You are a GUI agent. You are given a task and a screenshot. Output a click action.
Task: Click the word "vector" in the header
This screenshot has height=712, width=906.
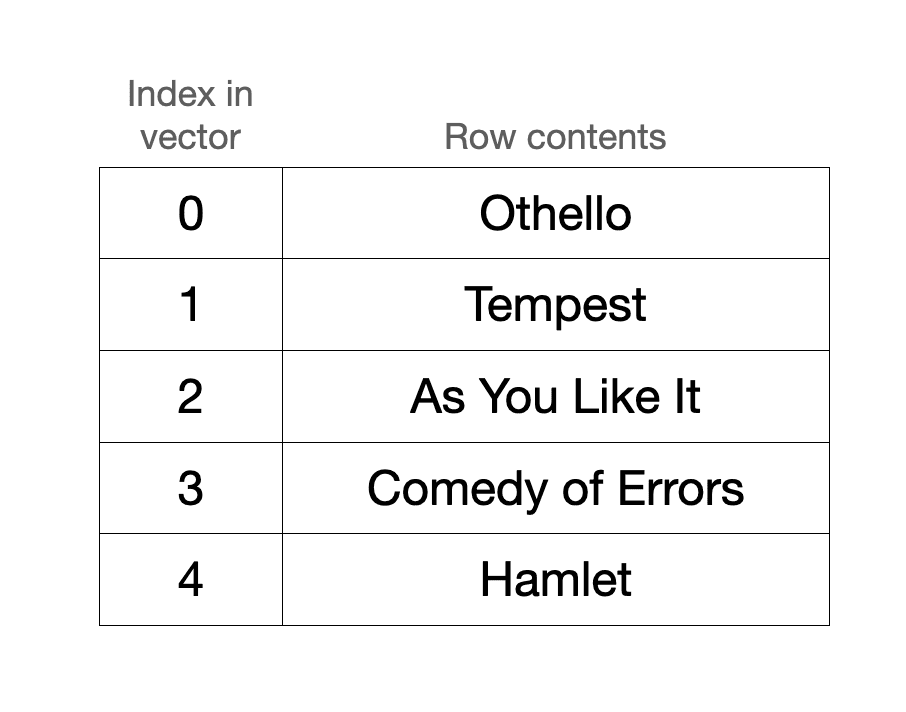190,137
